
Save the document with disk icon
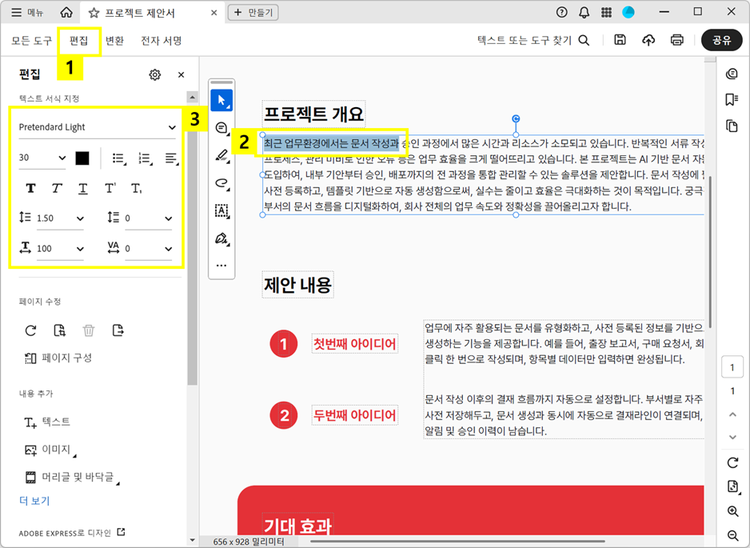pyautogui.click(x=620, y=40)
